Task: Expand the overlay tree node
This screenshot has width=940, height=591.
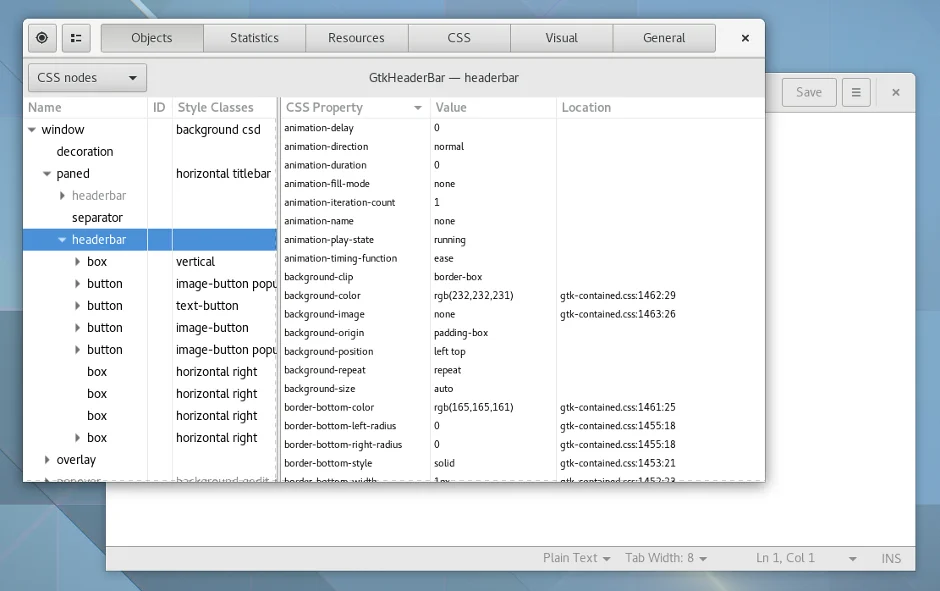Action: 47,460
